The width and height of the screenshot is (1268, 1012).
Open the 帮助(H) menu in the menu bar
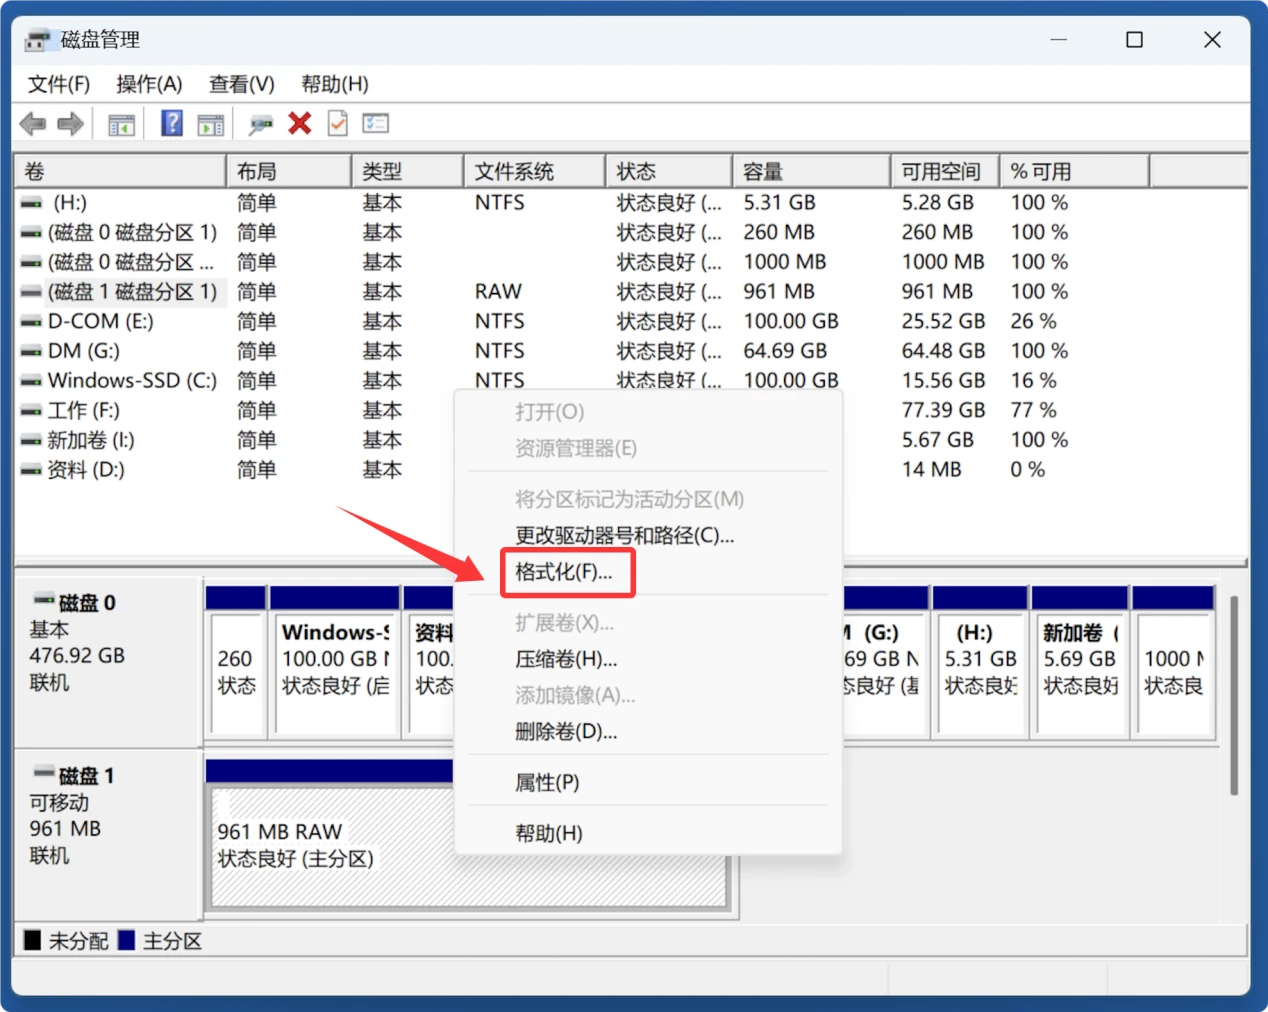point(335,84)
